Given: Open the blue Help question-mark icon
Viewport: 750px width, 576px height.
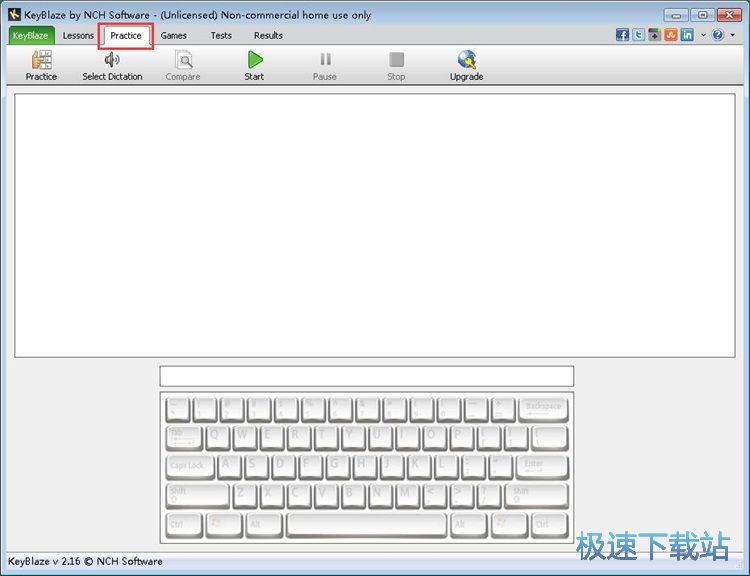Looking at the screenshot, I should (717, 35).
